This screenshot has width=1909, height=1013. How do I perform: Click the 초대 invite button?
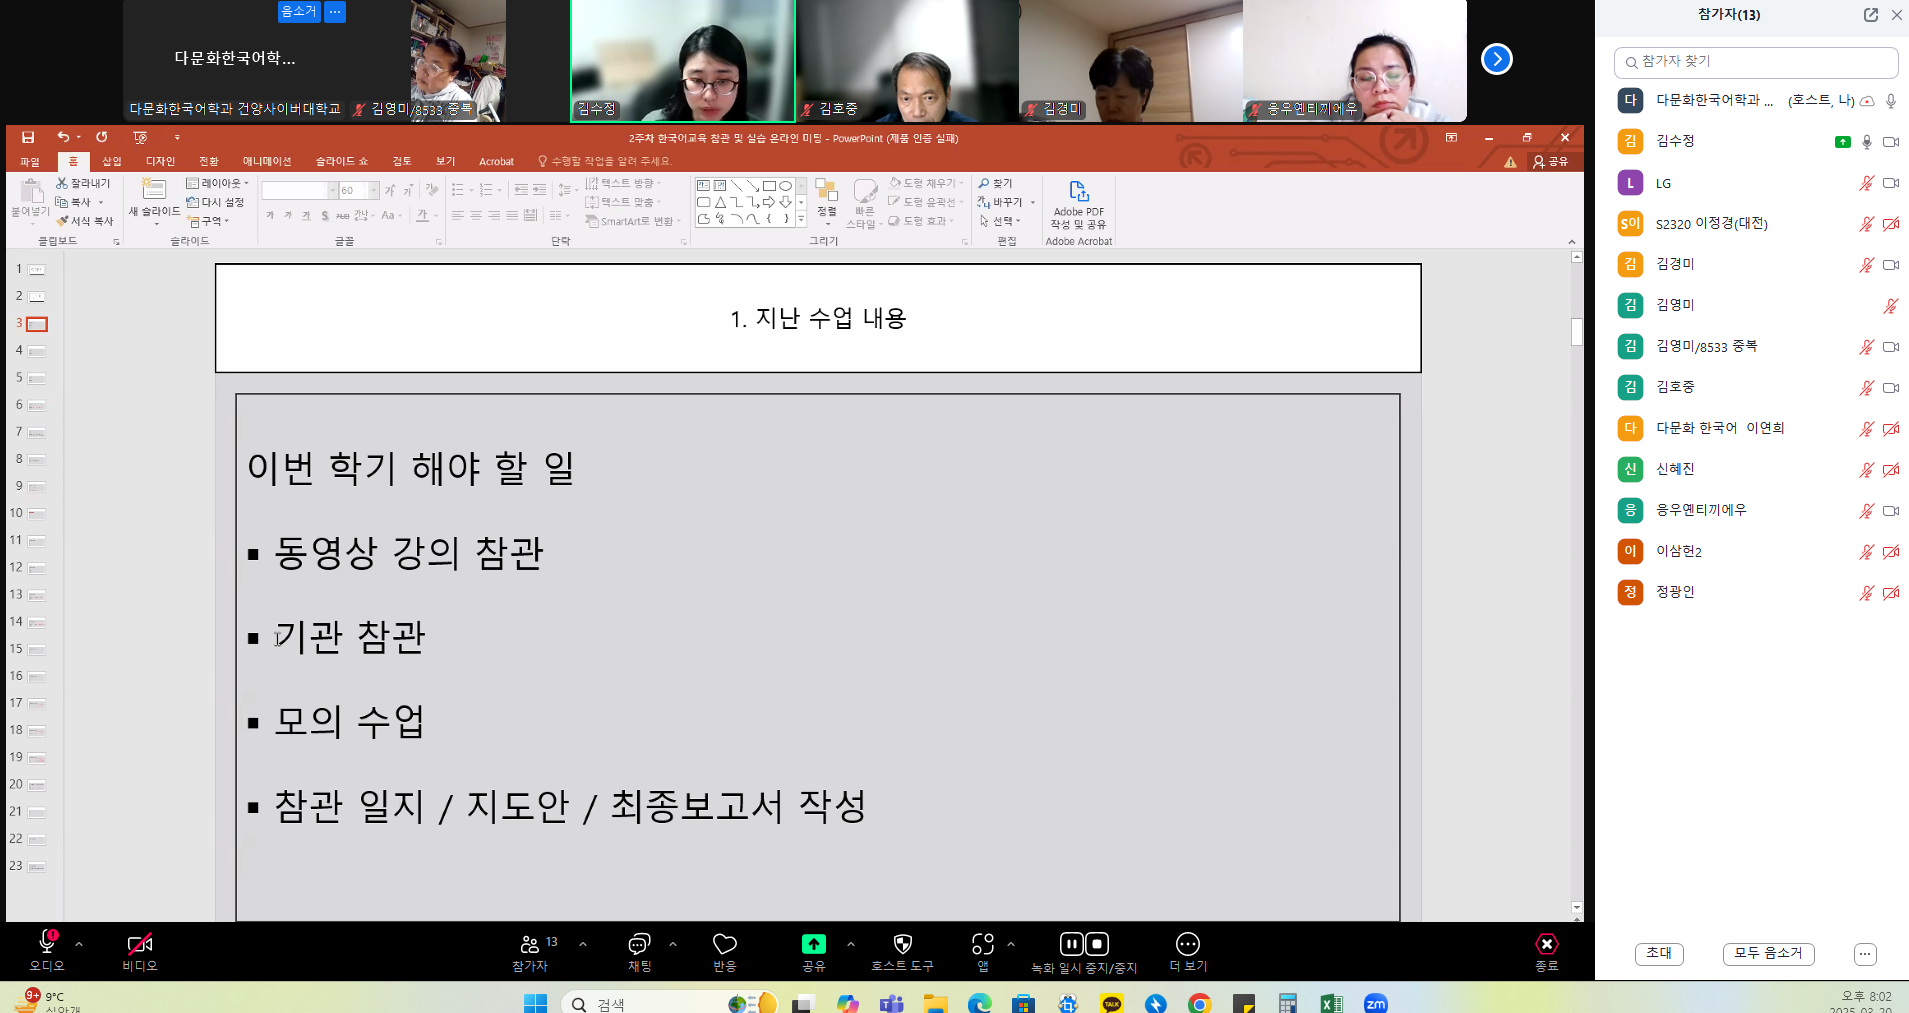click(1659, 954)
